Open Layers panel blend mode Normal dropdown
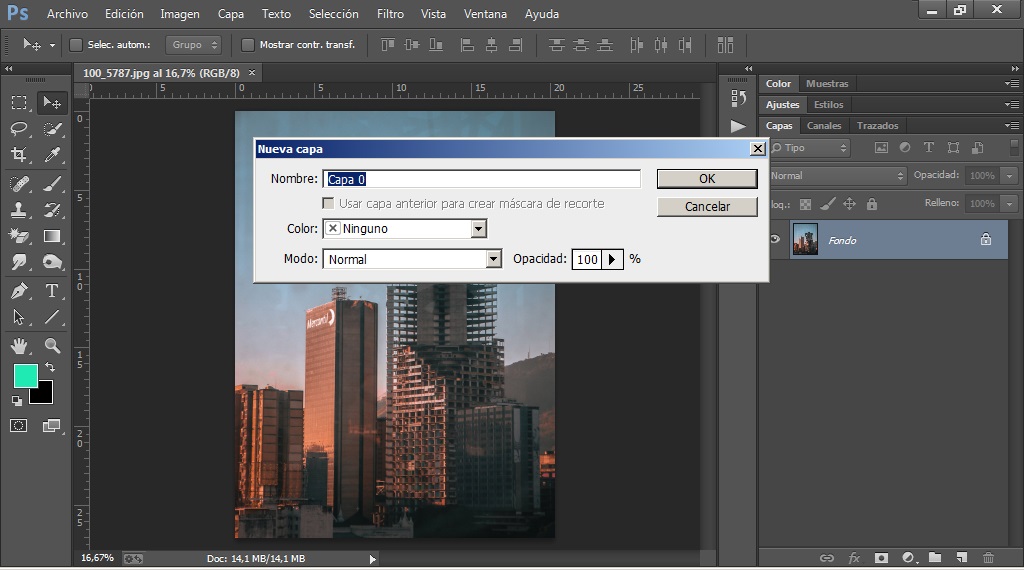The width and height of the screenshot is (1024, 570). click(838, 176)
